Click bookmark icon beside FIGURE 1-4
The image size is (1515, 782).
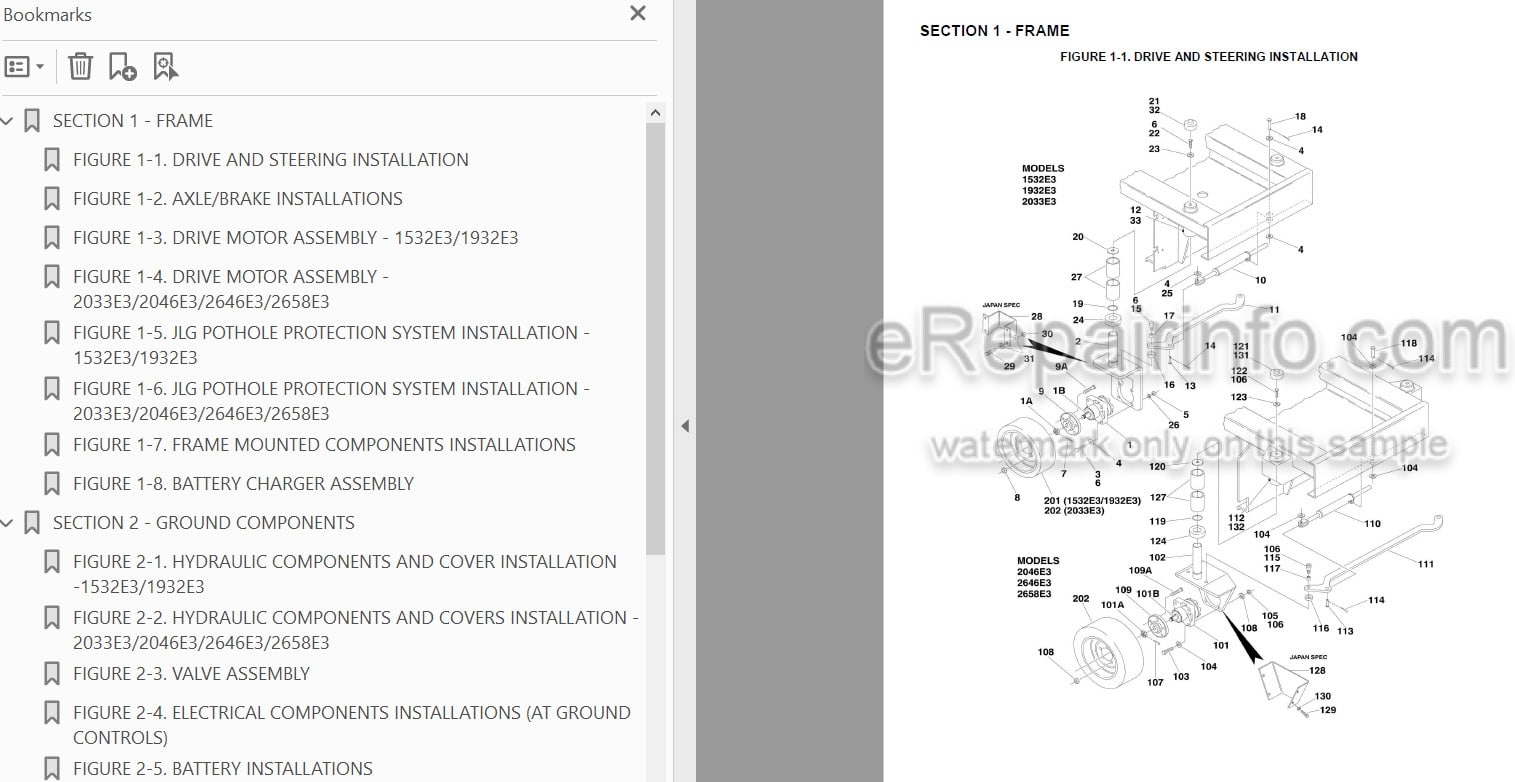coord(52,277)
